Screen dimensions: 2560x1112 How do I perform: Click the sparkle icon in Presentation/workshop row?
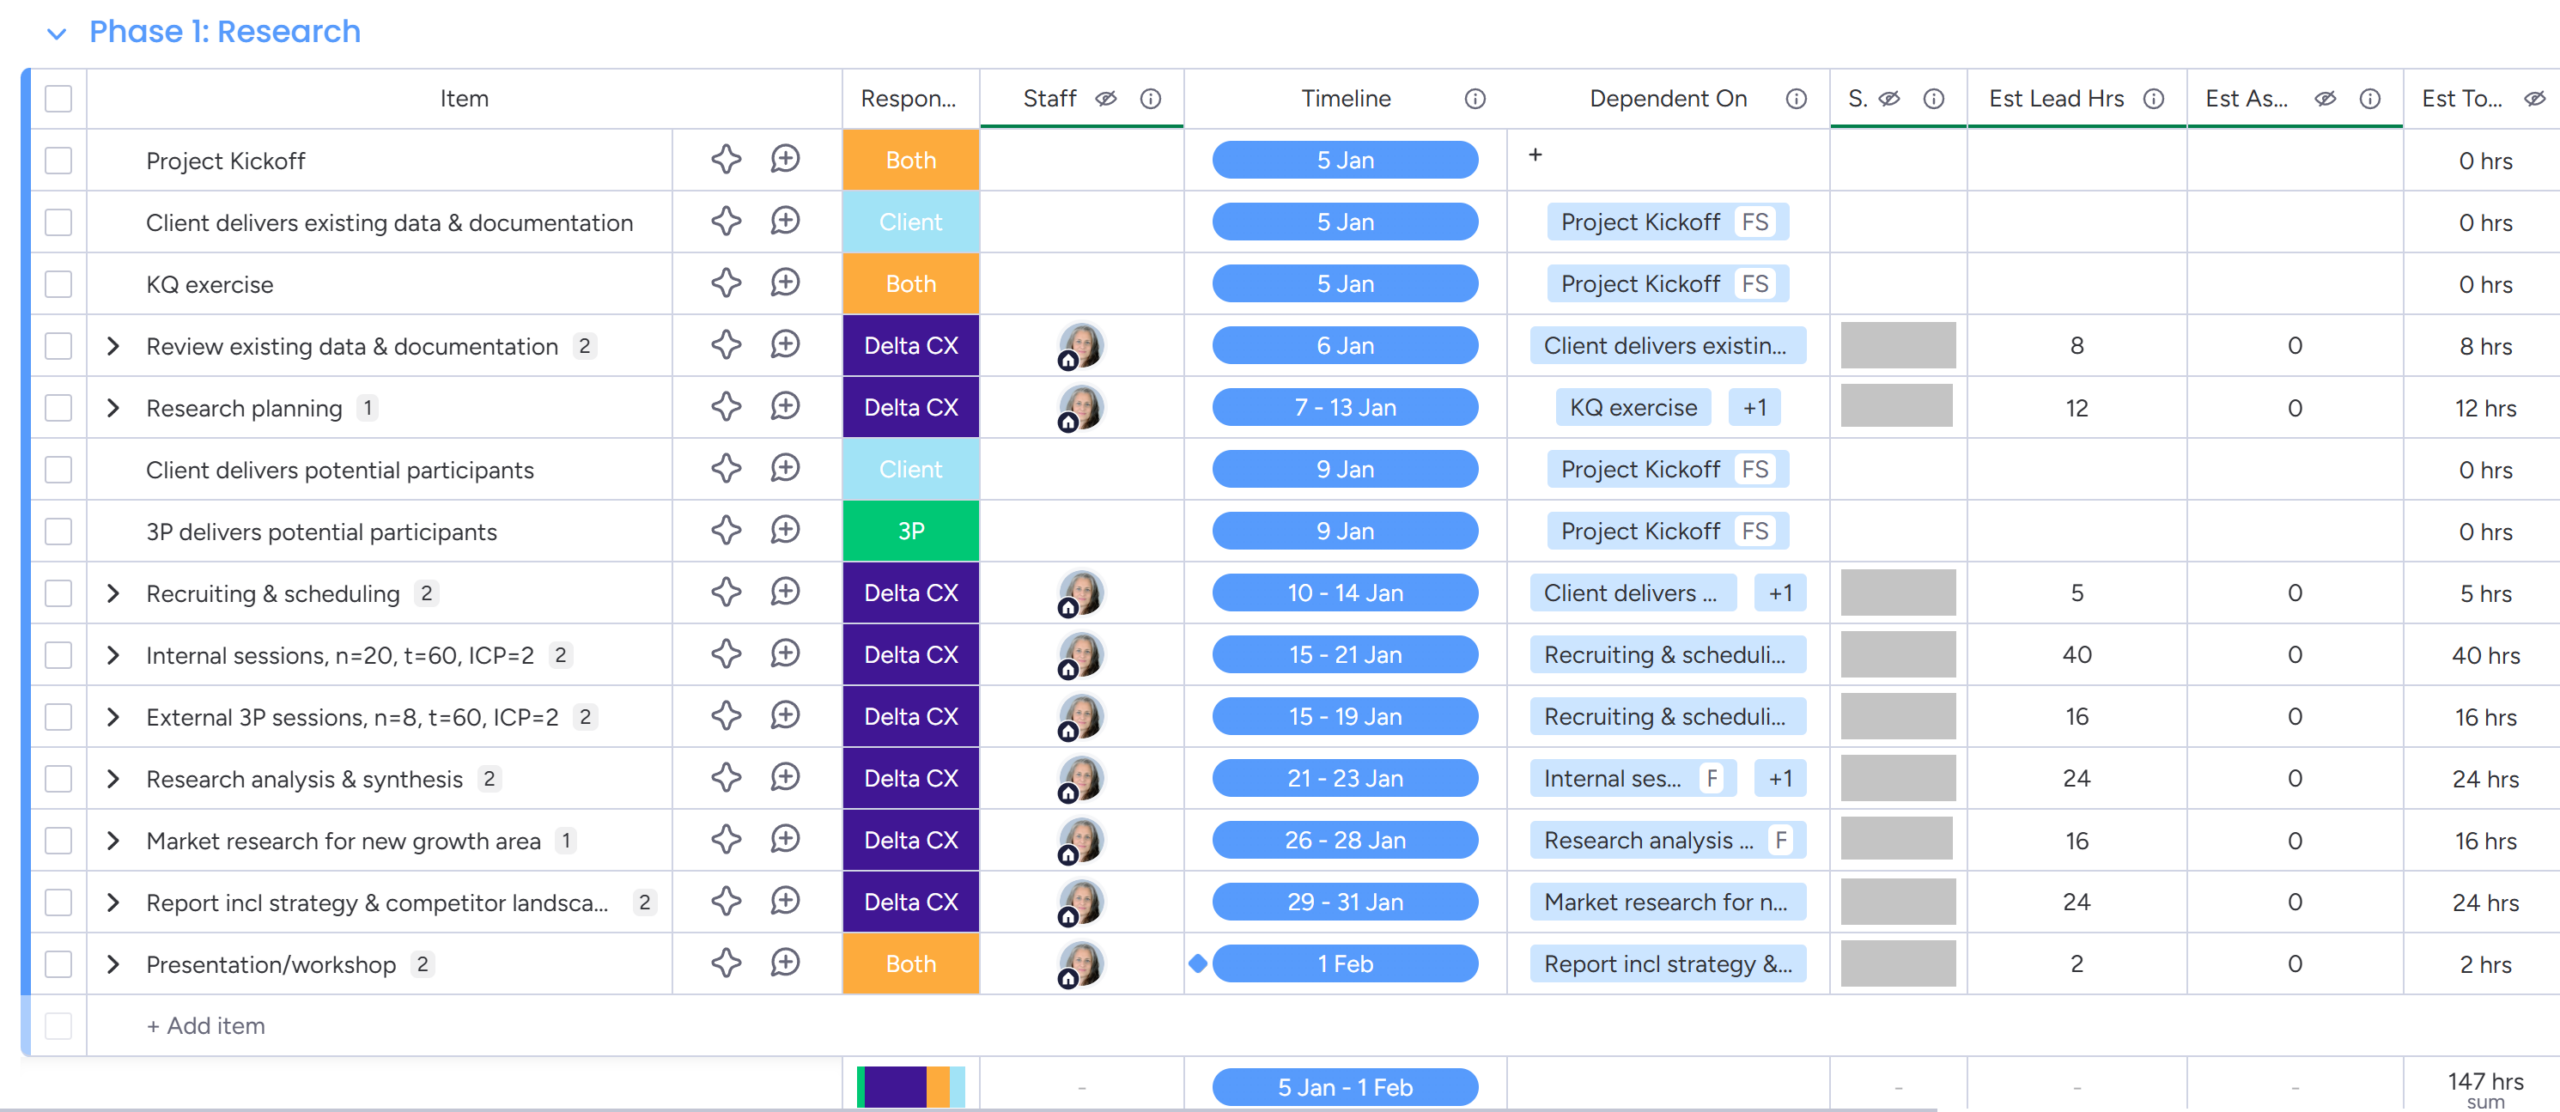pyautogui.click(x=726, y=963)
